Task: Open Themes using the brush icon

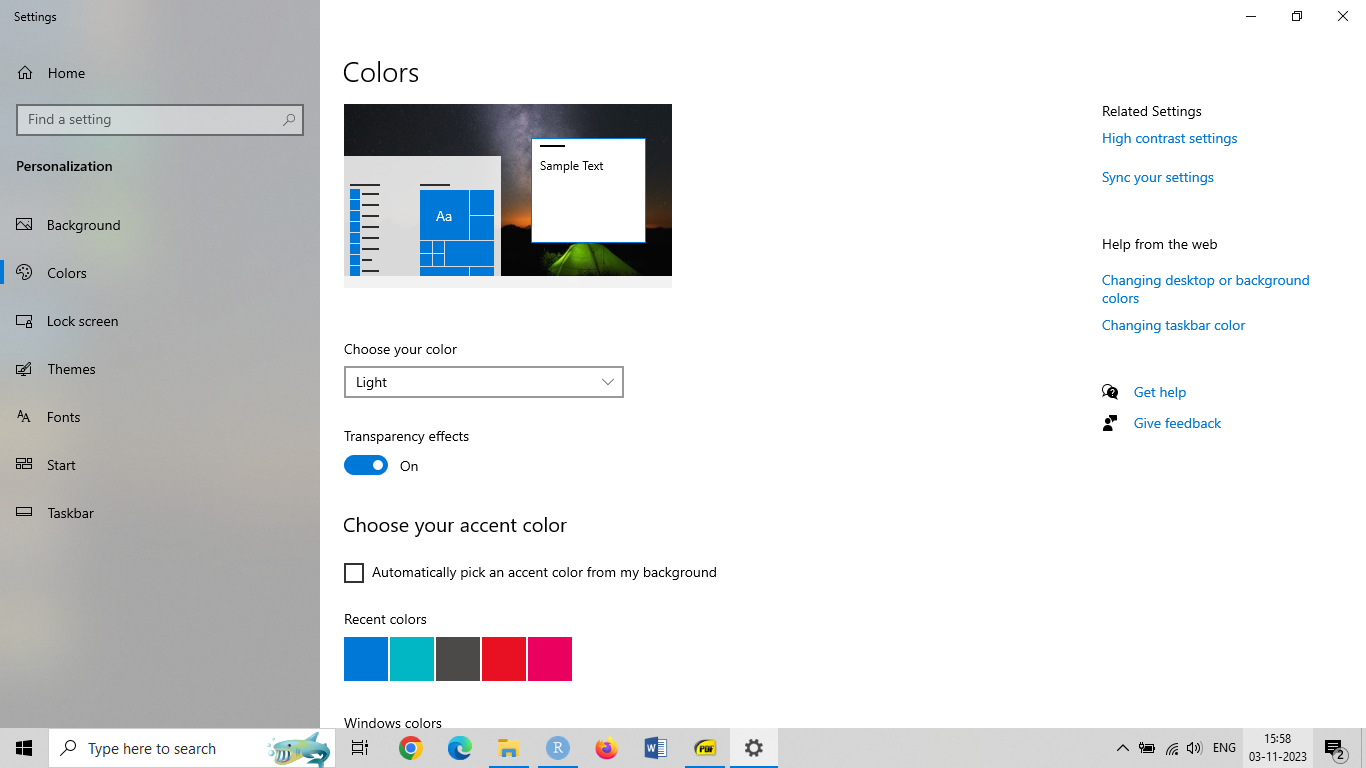Action: click(25, 369)
